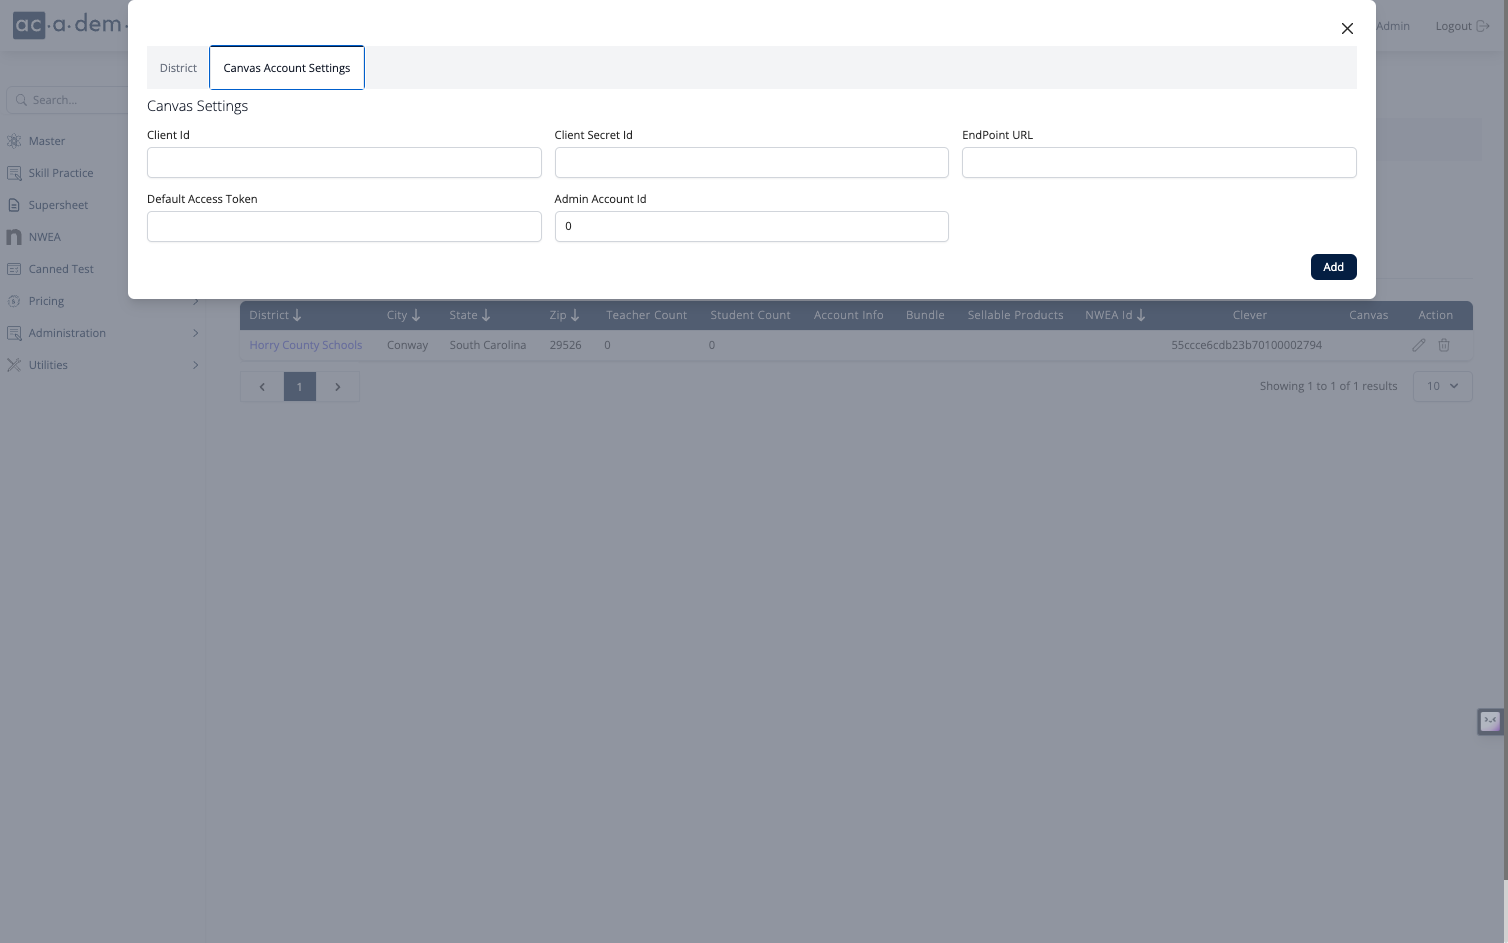Viewport: 1508px width, 943px height.
Task: Click the South Carolina state cell
Action: click(488, 345)
